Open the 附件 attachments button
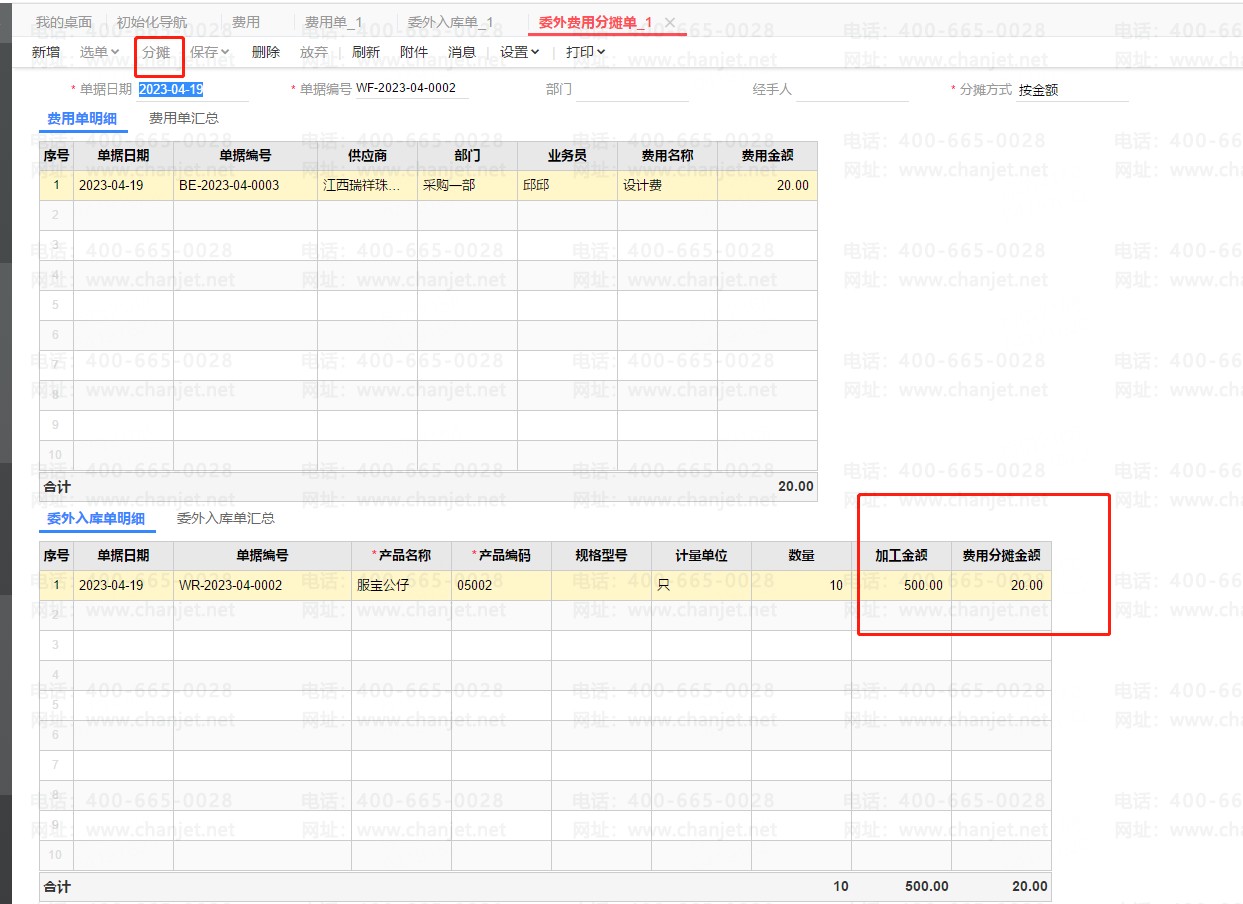The height and width of the screenshot is (904, 1243). pyautogui.click(x=413, y=52)
